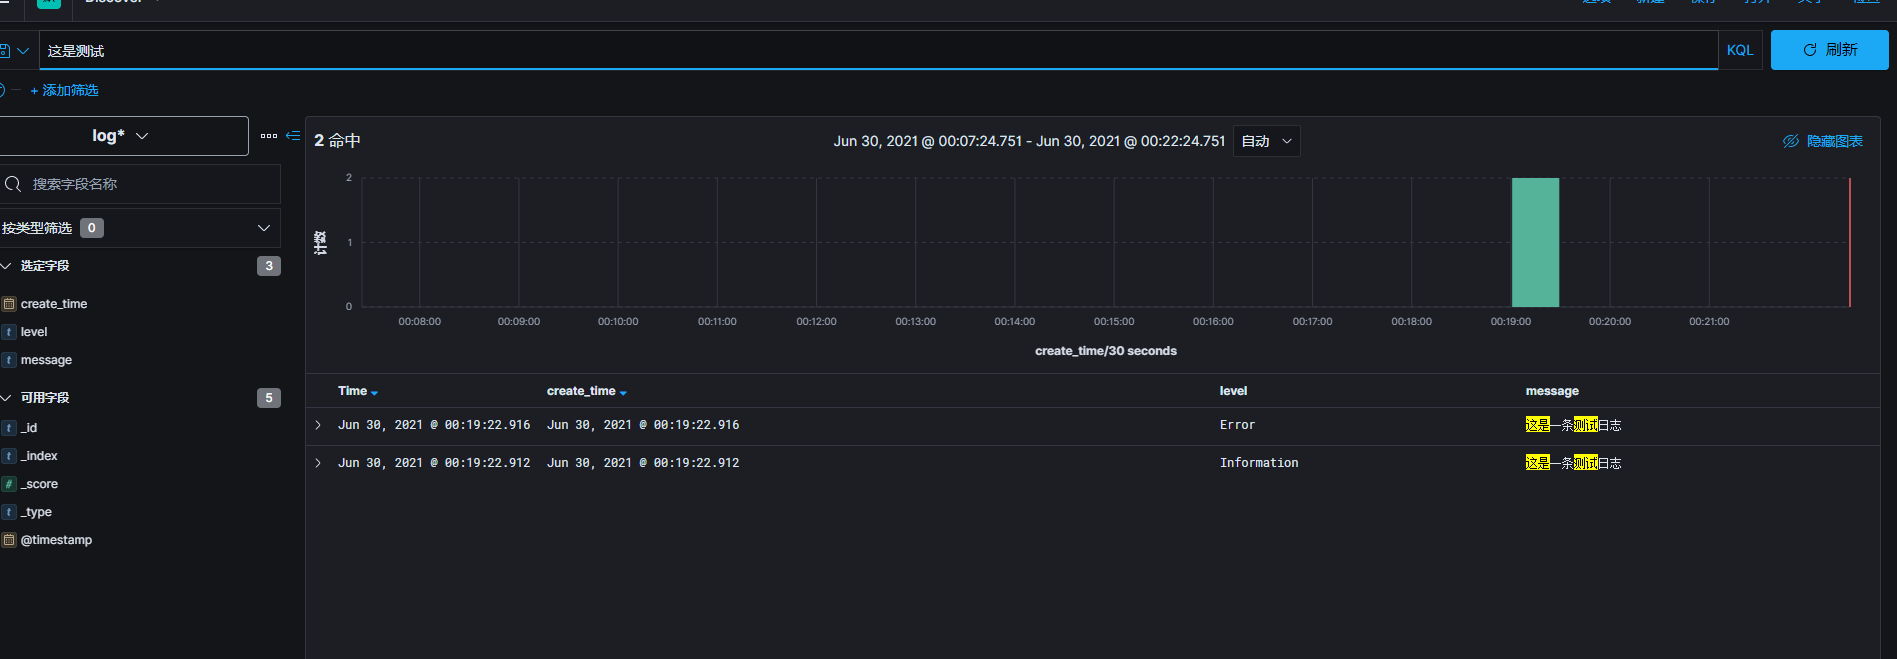Click the number type icon next to _score
The image size is (1897, 659).
(x=9, y=484)
